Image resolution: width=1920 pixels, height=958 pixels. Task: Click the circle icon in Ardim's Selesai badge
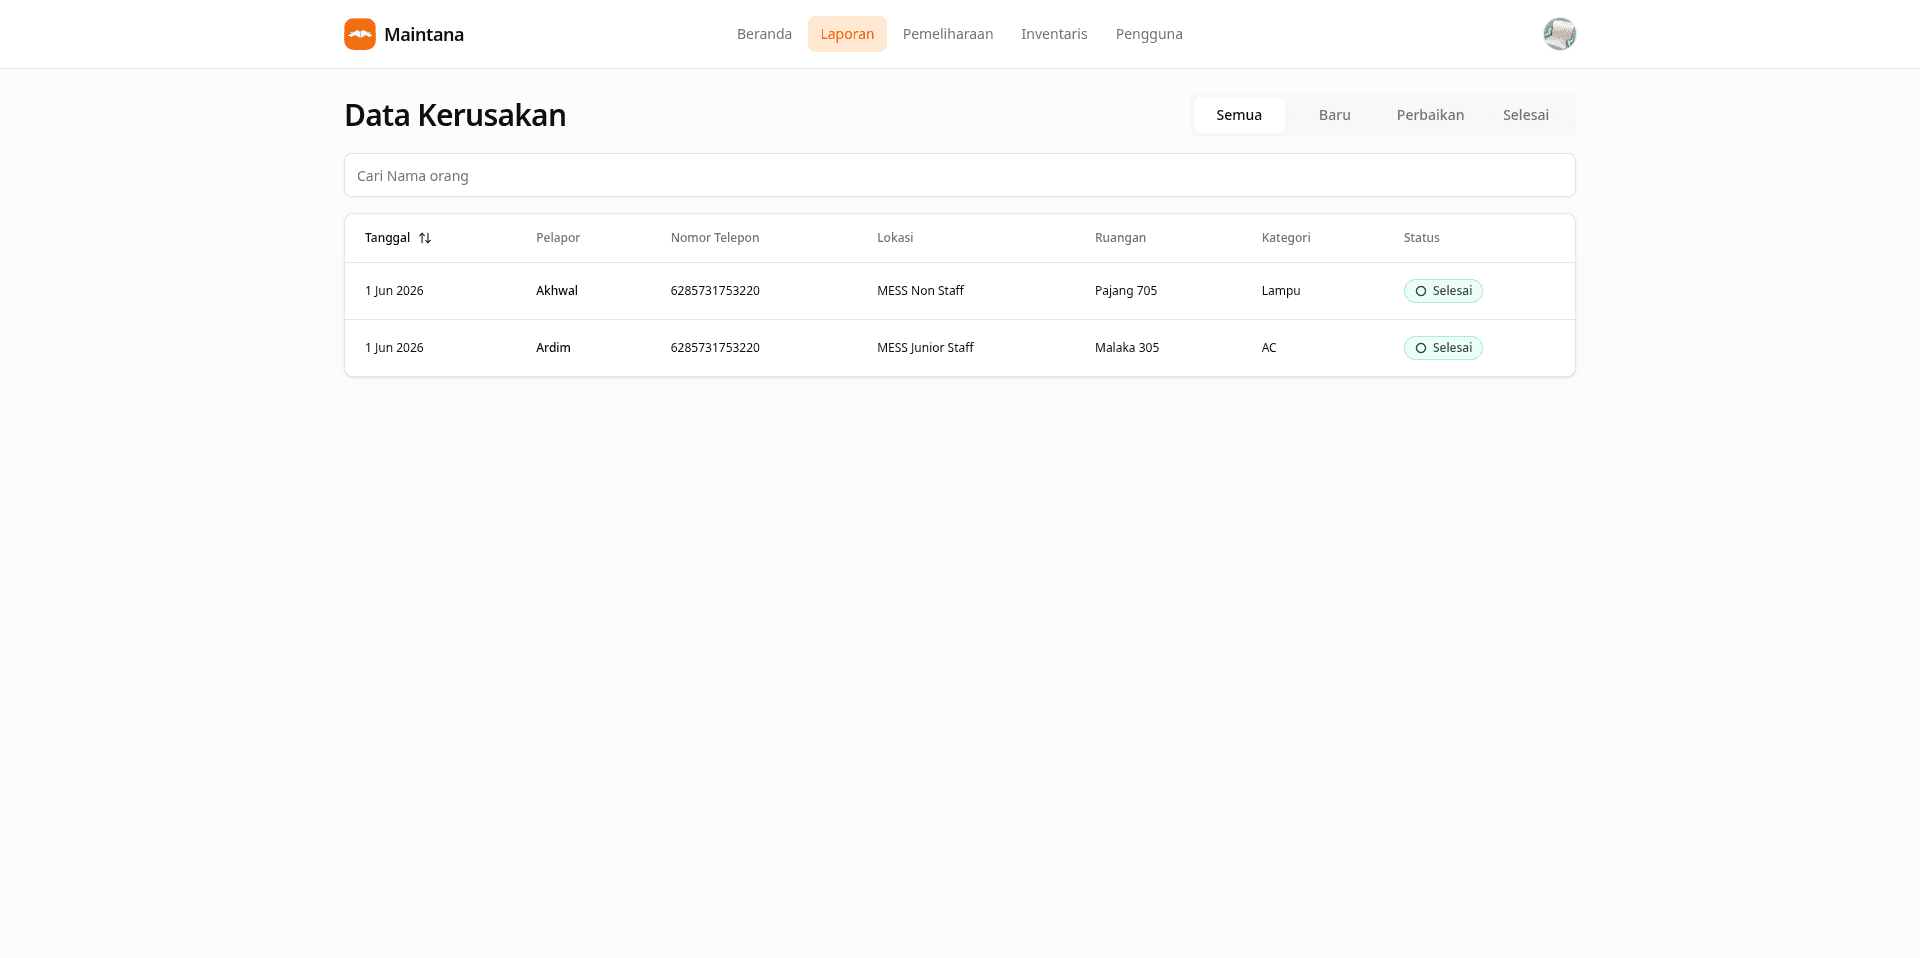pyautogui.click(x=1421, y=348)
